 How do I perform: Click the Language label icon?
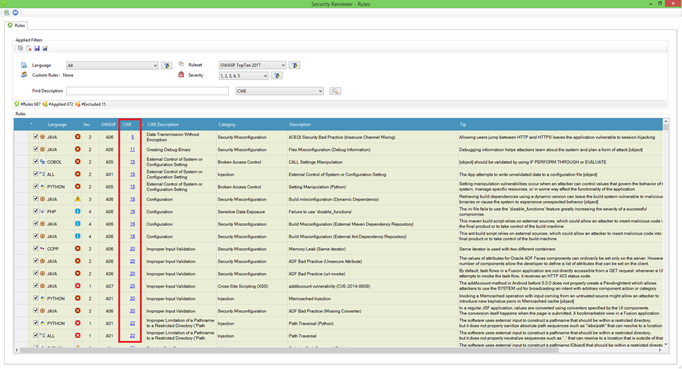click(24, 65)
